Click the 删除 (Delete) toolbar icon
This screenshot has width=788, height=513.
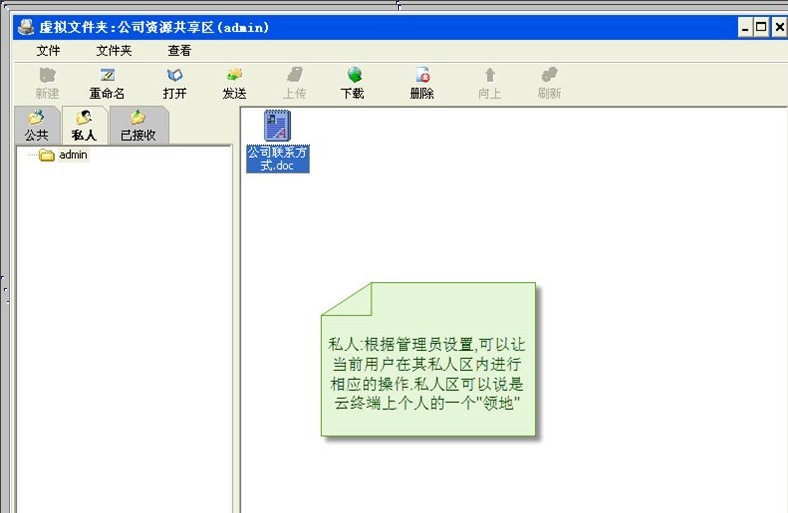click(x=422, y=76)
